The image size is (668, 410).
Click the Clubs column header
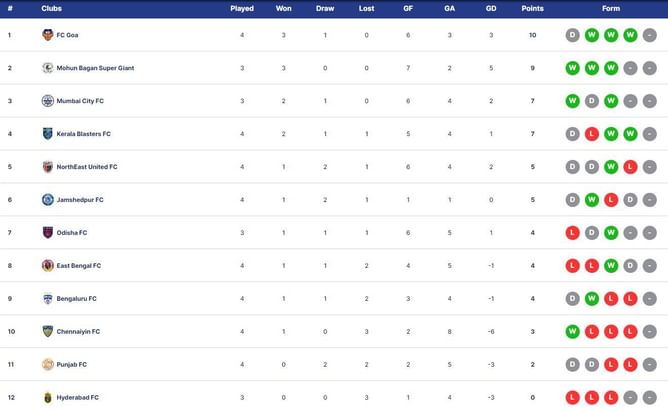click(x=52, y=8)
